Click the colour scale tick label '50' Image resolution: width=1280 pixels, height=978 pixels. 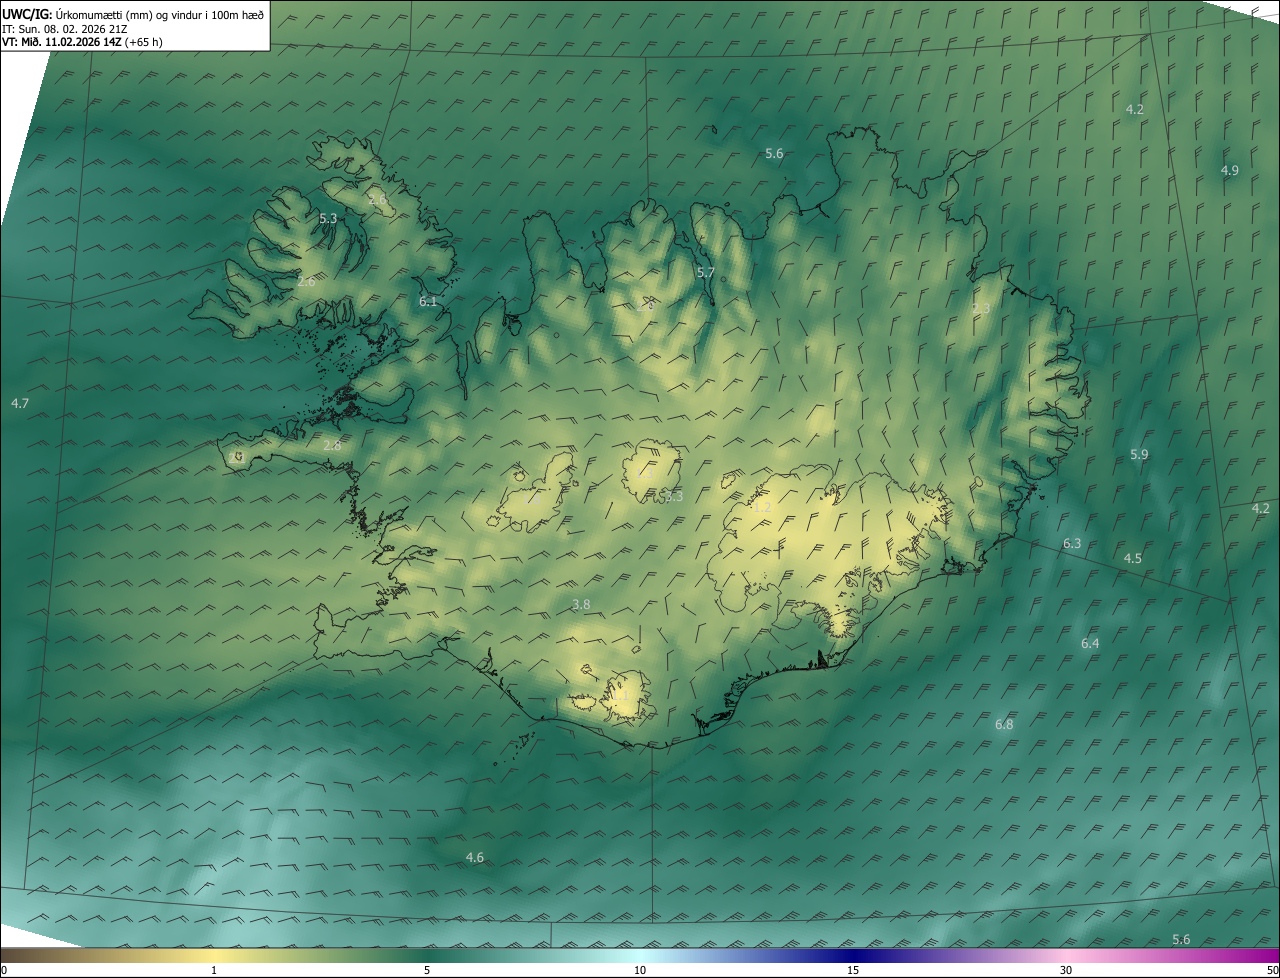1272,970
